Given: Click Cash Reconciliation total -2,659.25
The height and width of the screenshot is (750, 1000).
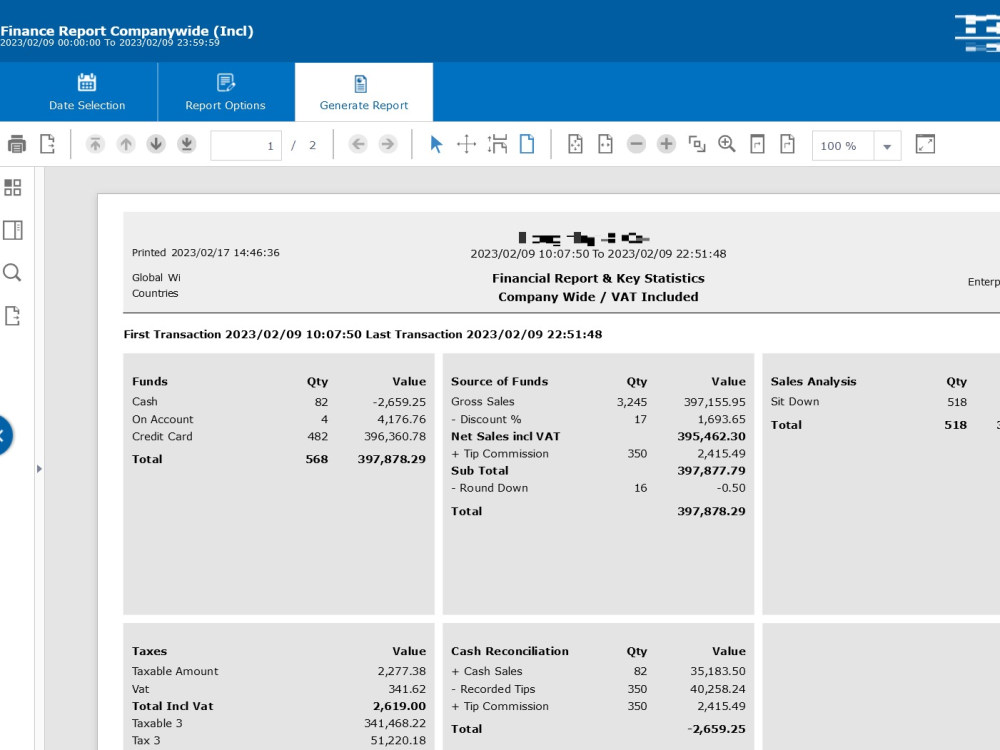Looking at the screenshot, I should click(716, 729).
